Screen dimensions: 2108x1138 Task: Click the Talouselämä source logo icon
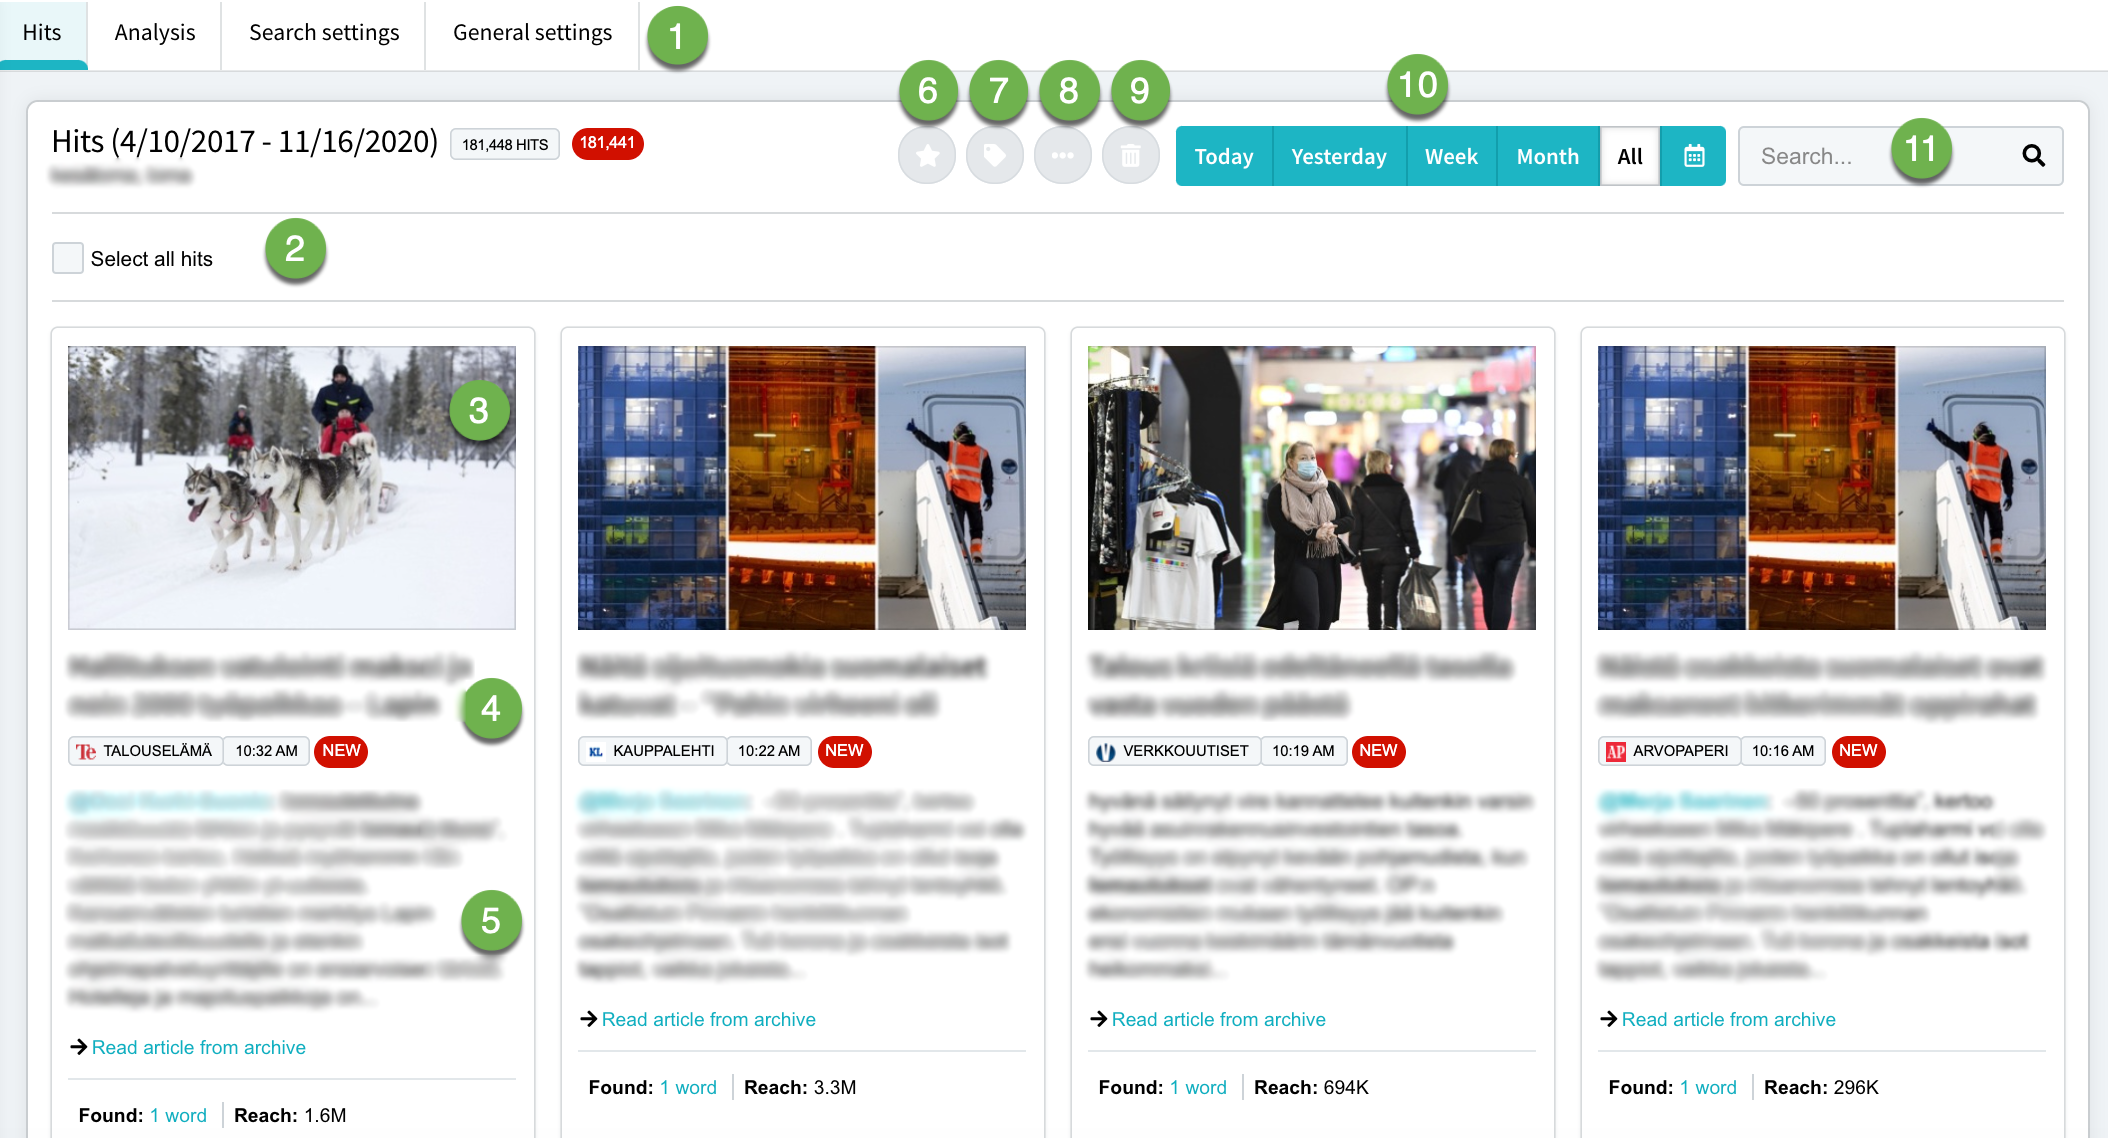[87, 751]
